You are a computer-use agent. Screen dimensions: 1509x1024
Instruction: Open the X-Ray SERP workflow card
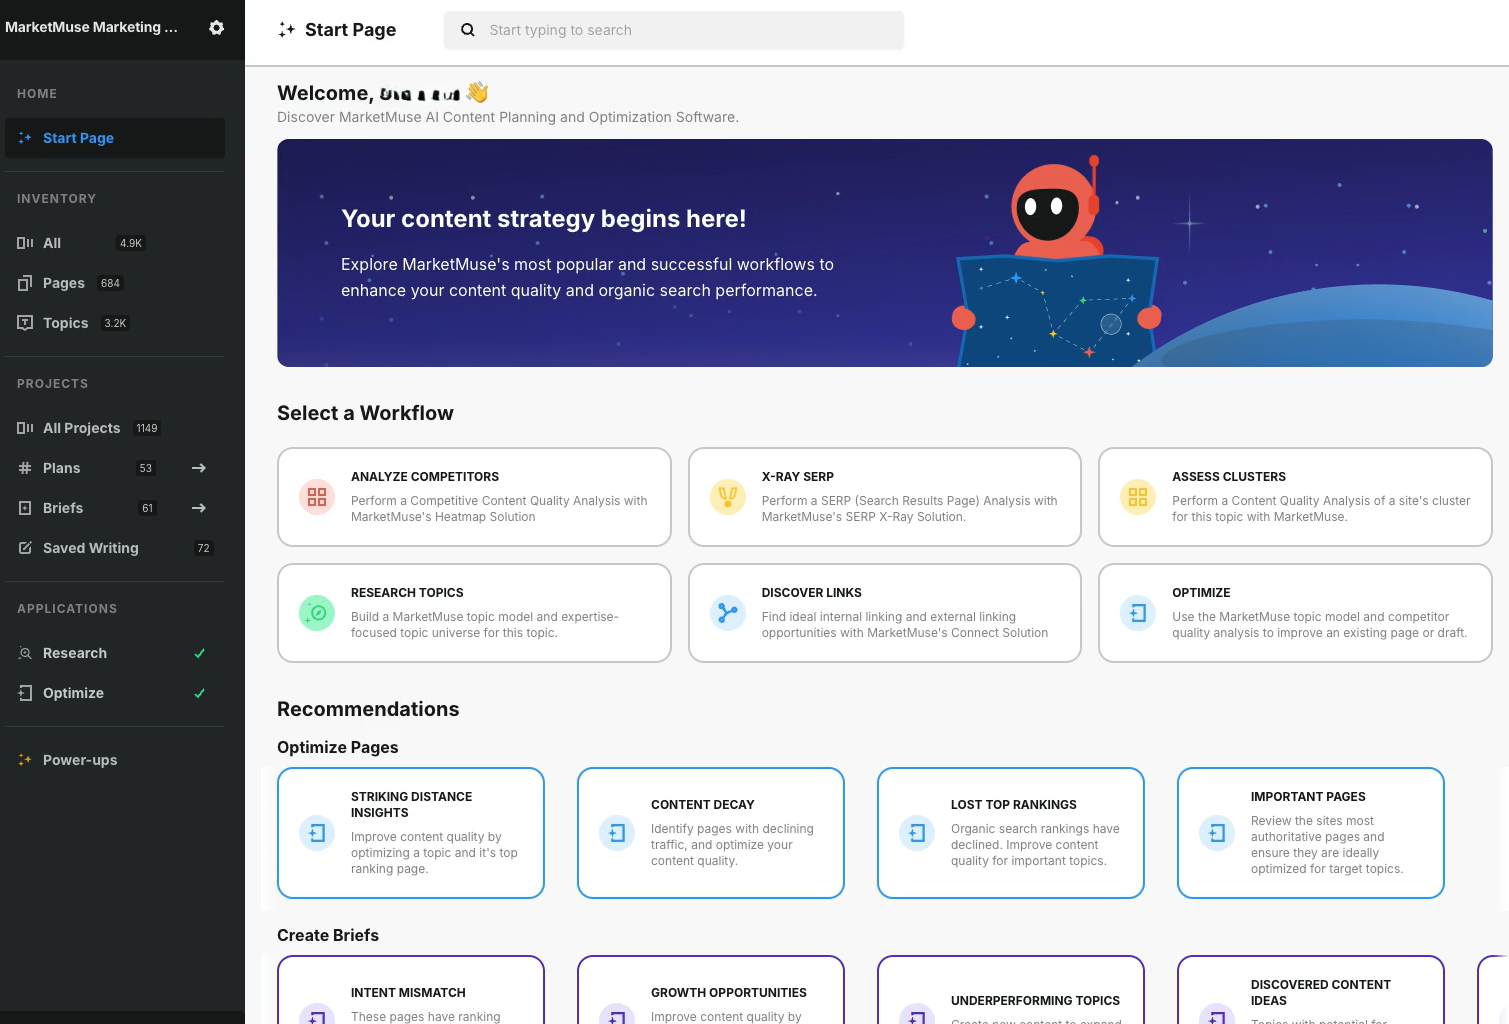885,497
